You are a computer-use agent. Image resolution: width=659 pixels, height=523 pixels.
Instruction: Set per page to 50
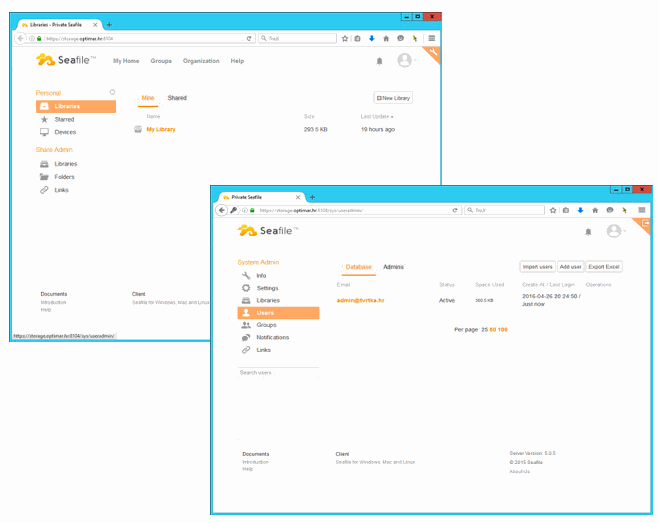[x=493, y=330]
